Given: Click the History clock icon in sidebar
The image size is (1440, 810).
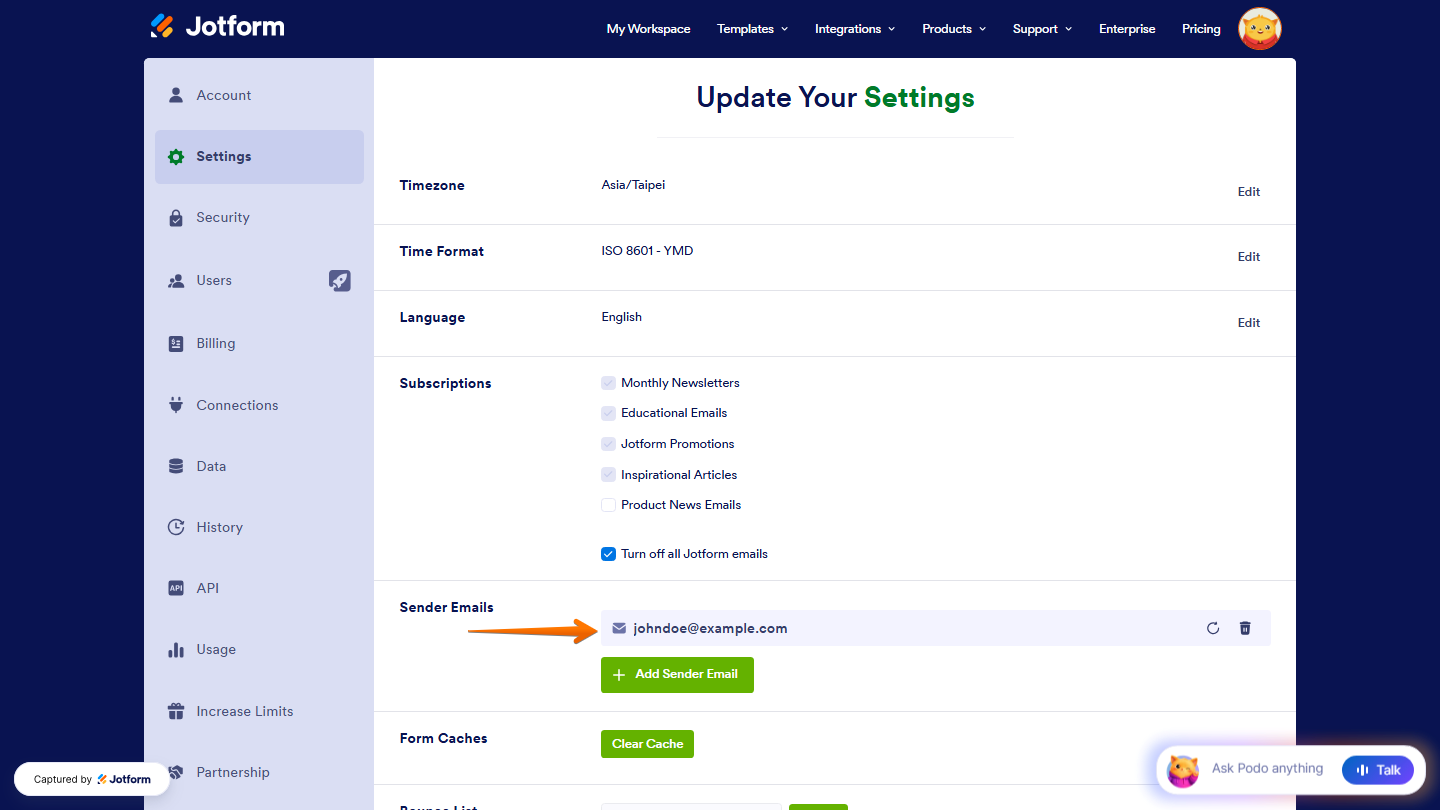Looking at the screenshot, I should (176, 527).
